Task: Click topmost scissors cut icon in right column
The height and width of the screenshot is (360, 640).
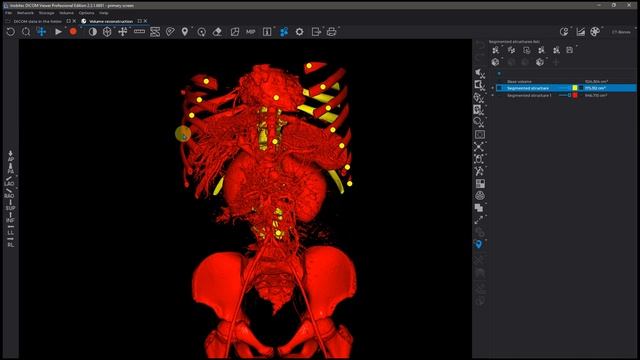Action: [480, 73]
